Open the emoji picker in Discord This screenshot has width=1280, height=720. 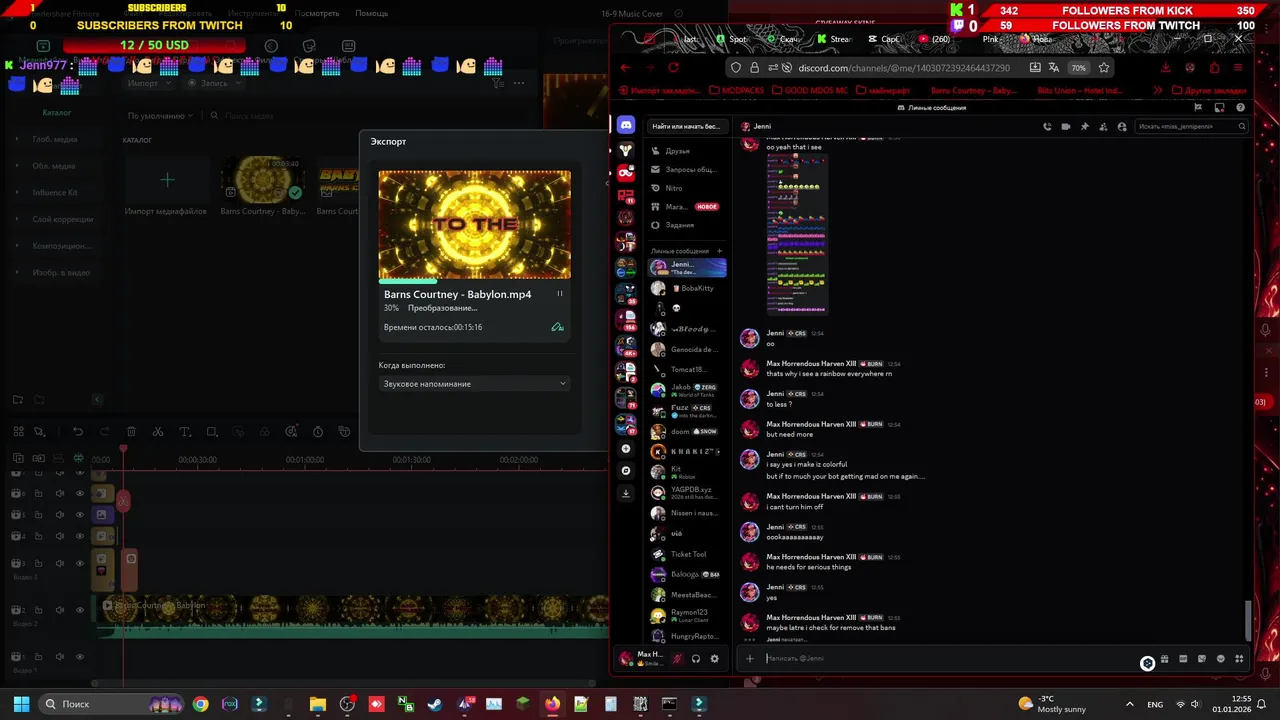click(1220, 659)
